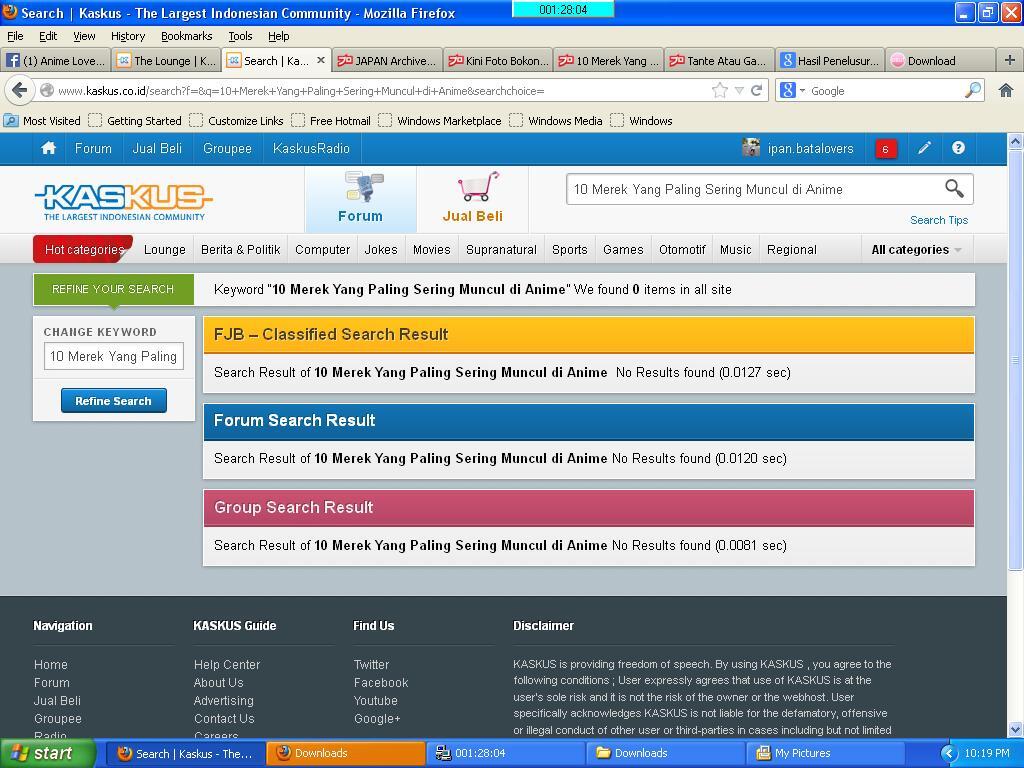Open the Free Hotmail bookmark
Screen dimensions: 1024x768
click(x=332, y=121)
